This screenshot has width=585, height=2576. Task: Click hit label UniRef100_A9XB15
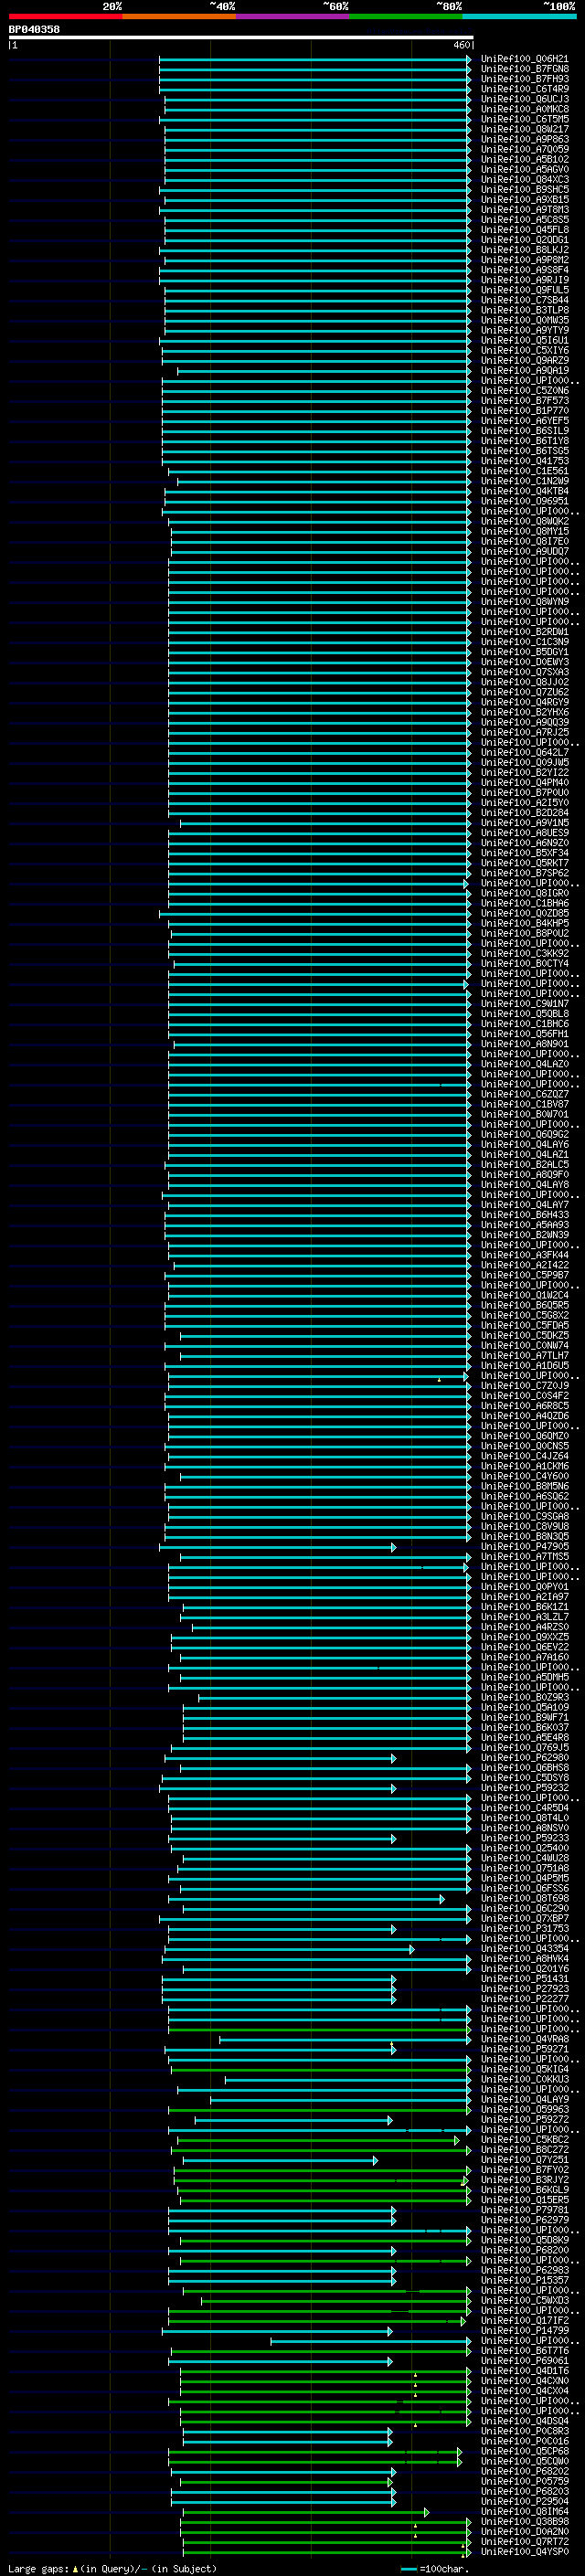(524, 200)
